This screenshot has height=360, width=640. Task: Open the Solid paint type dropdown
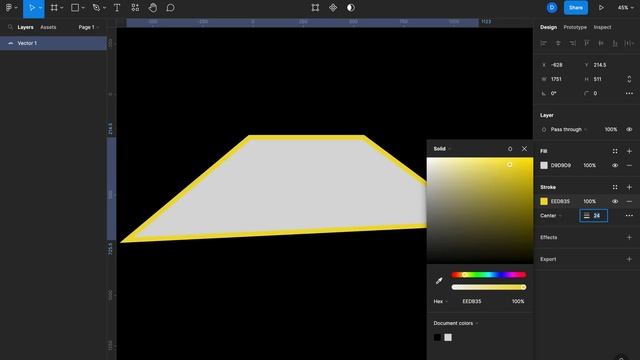click(442, 149)
